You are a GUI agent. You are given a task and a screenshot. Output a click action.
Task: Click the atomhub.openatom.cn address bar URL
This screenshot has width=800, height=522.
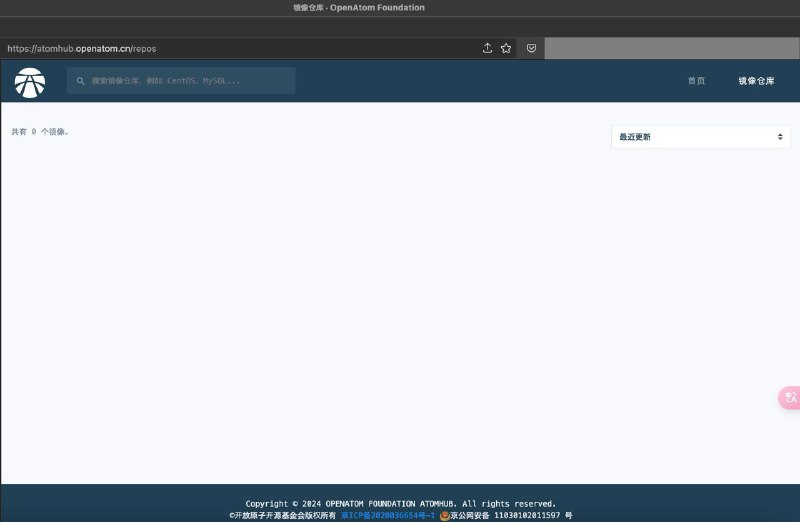(x=82, y=48)
